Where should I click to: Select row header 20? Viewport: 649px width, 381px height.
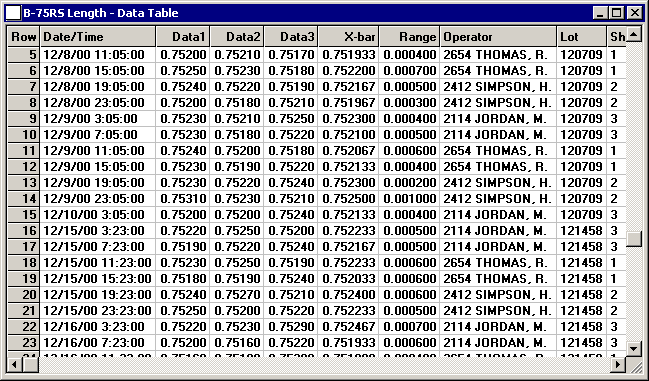[24, 295]
